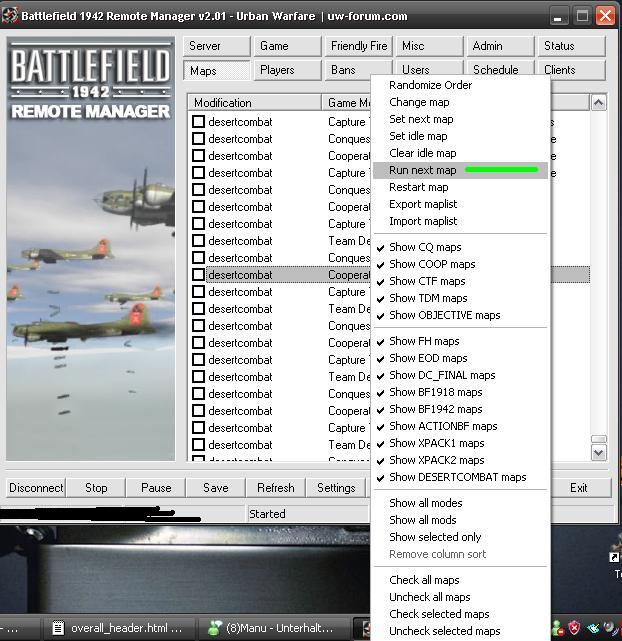Choose Show all mods

[x=460, y=520]
